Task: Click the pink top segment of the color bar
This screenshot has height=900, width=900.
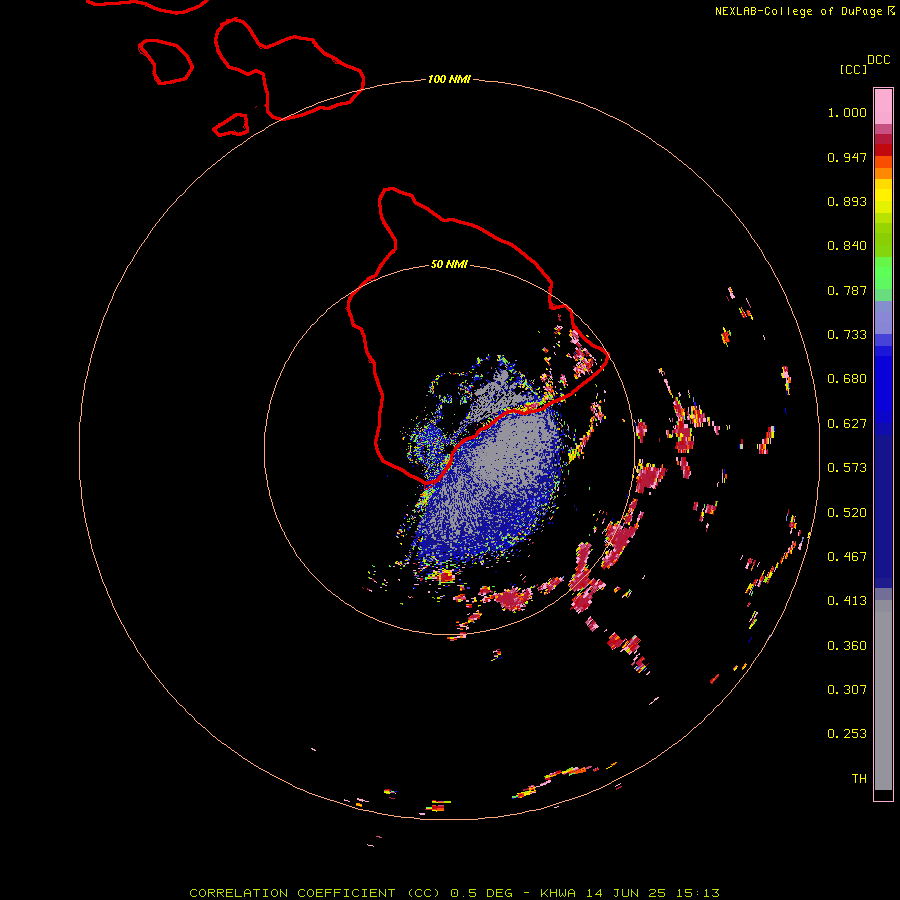Action: pyautogui.click(x=883, y=107)
